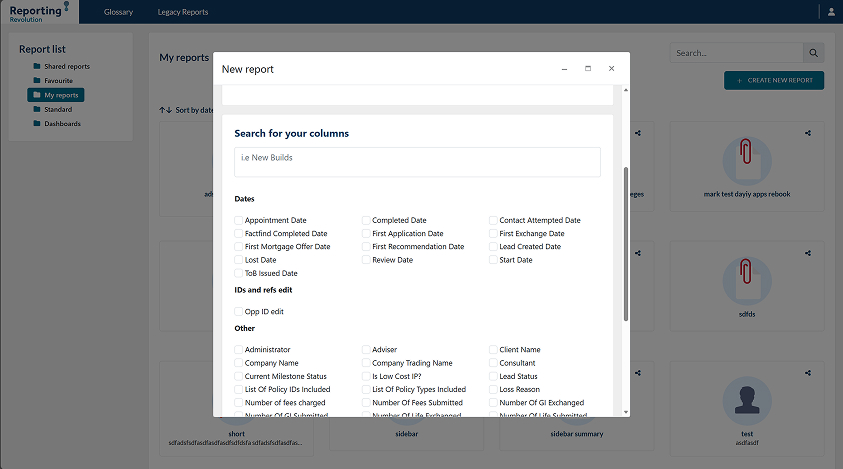Viewport: 843px width, 469px height.
Task: Tick the Opp ID edit checkbox
Action: pos(238,311)
